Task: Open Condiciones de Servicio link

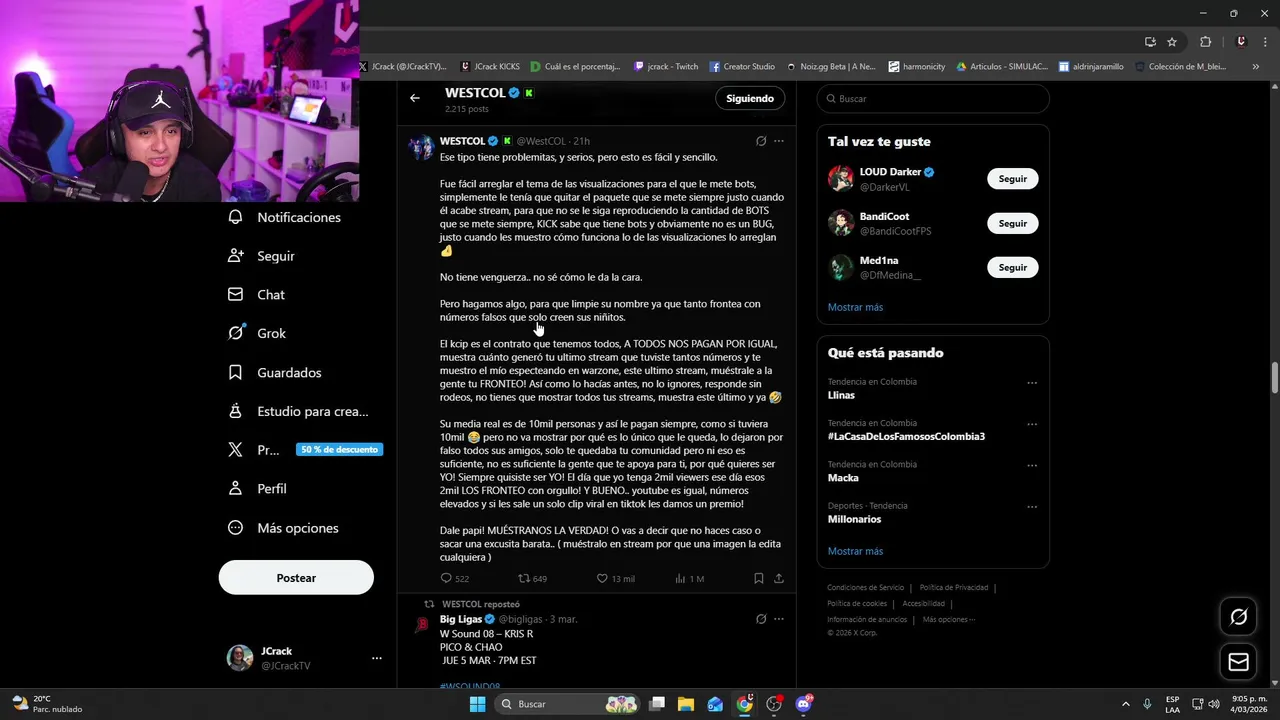Action: coord(865,588)
